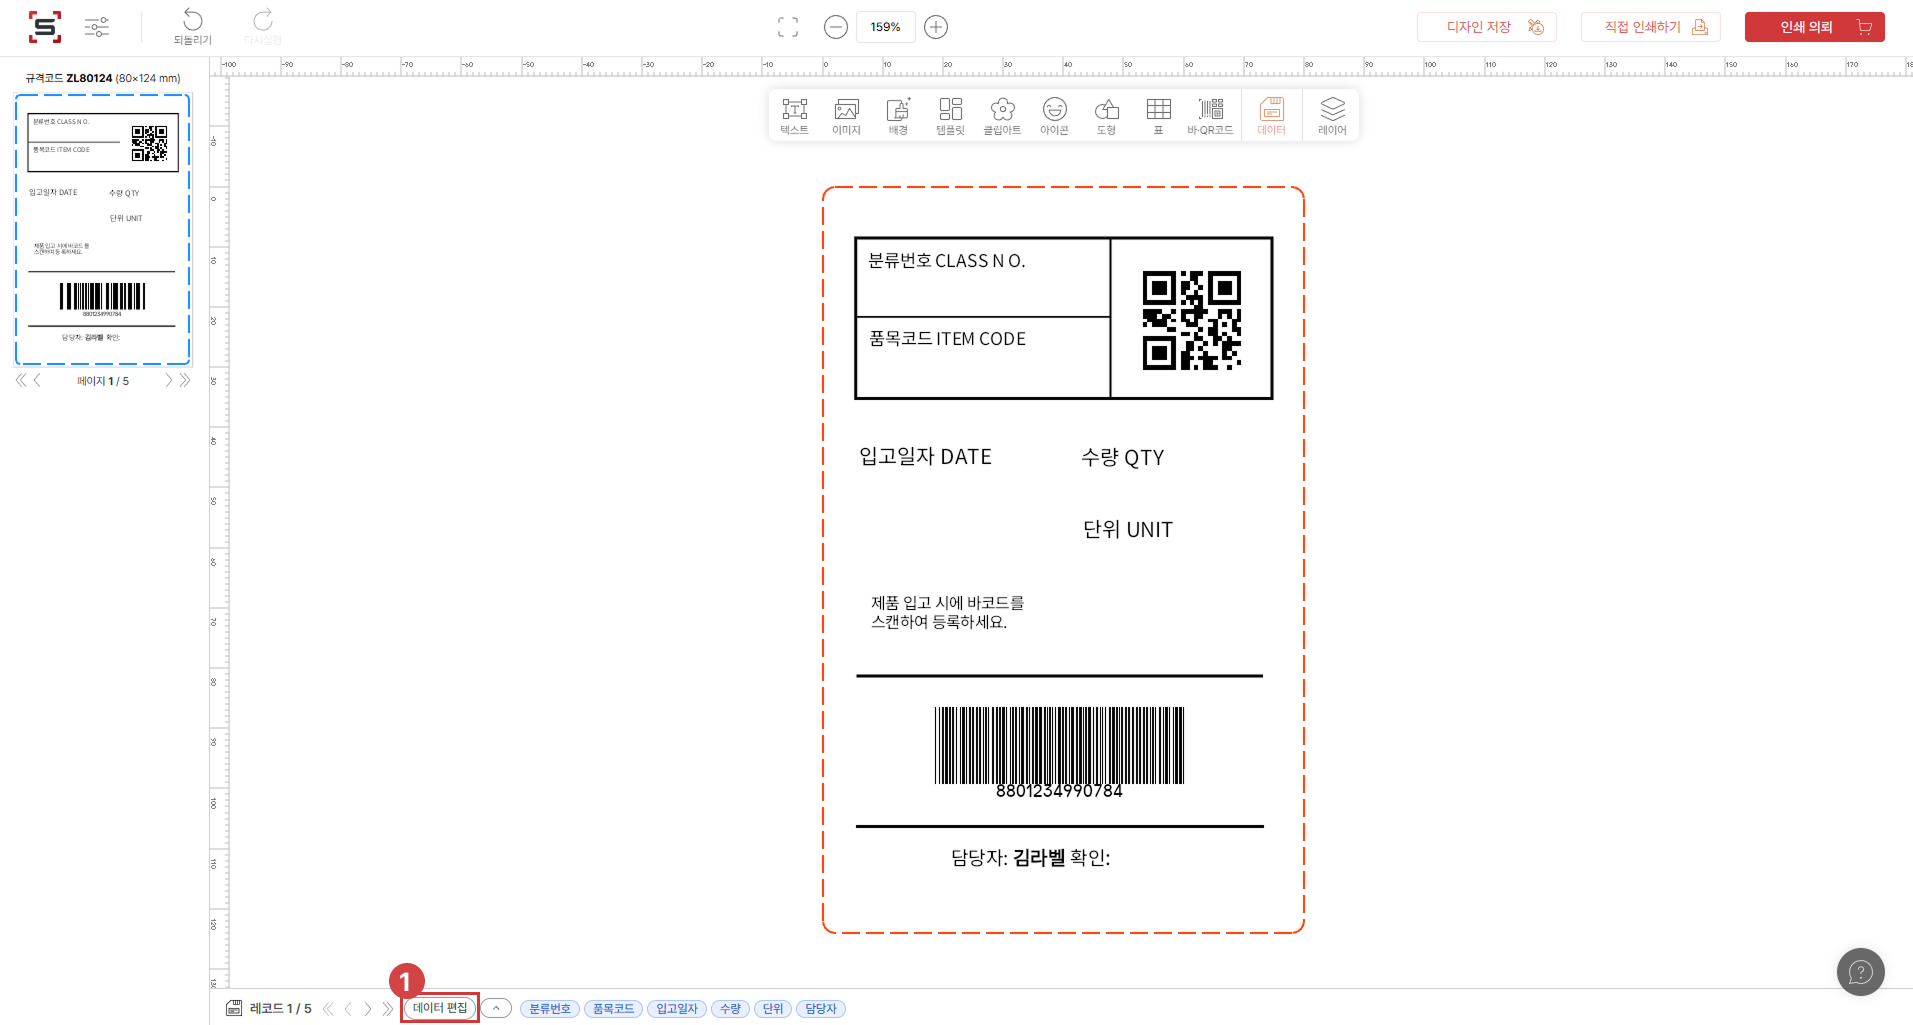Click the zoom out minus button
Viewport: 1913px width, 1025px height.
coord(836,27)
